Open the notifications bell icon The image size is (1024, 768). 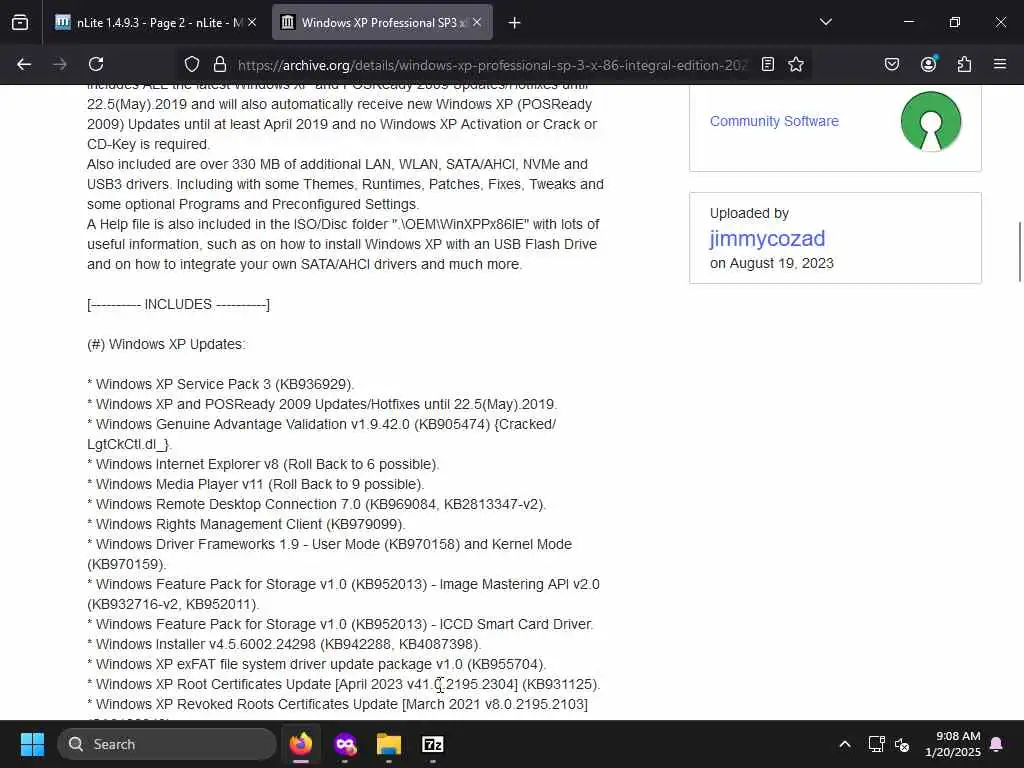coord(997,744)
